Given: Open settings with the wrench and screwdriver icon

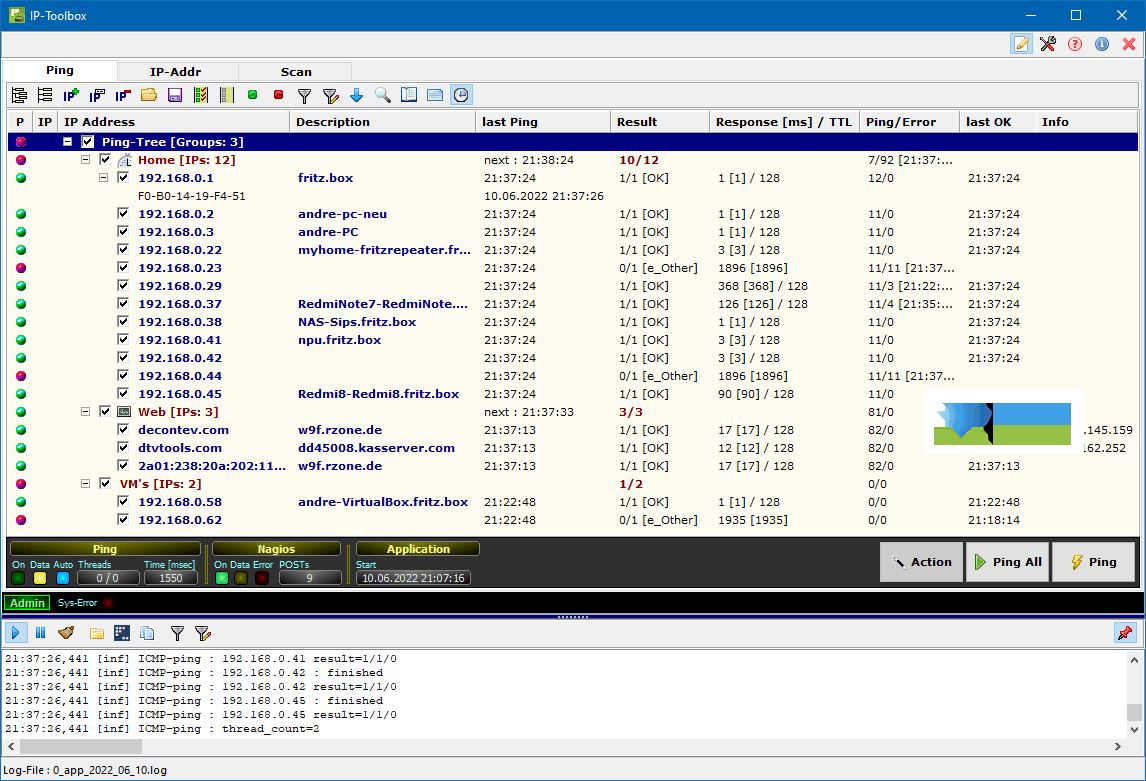Looking at the screenshot, I should [x=1048, y=44].
